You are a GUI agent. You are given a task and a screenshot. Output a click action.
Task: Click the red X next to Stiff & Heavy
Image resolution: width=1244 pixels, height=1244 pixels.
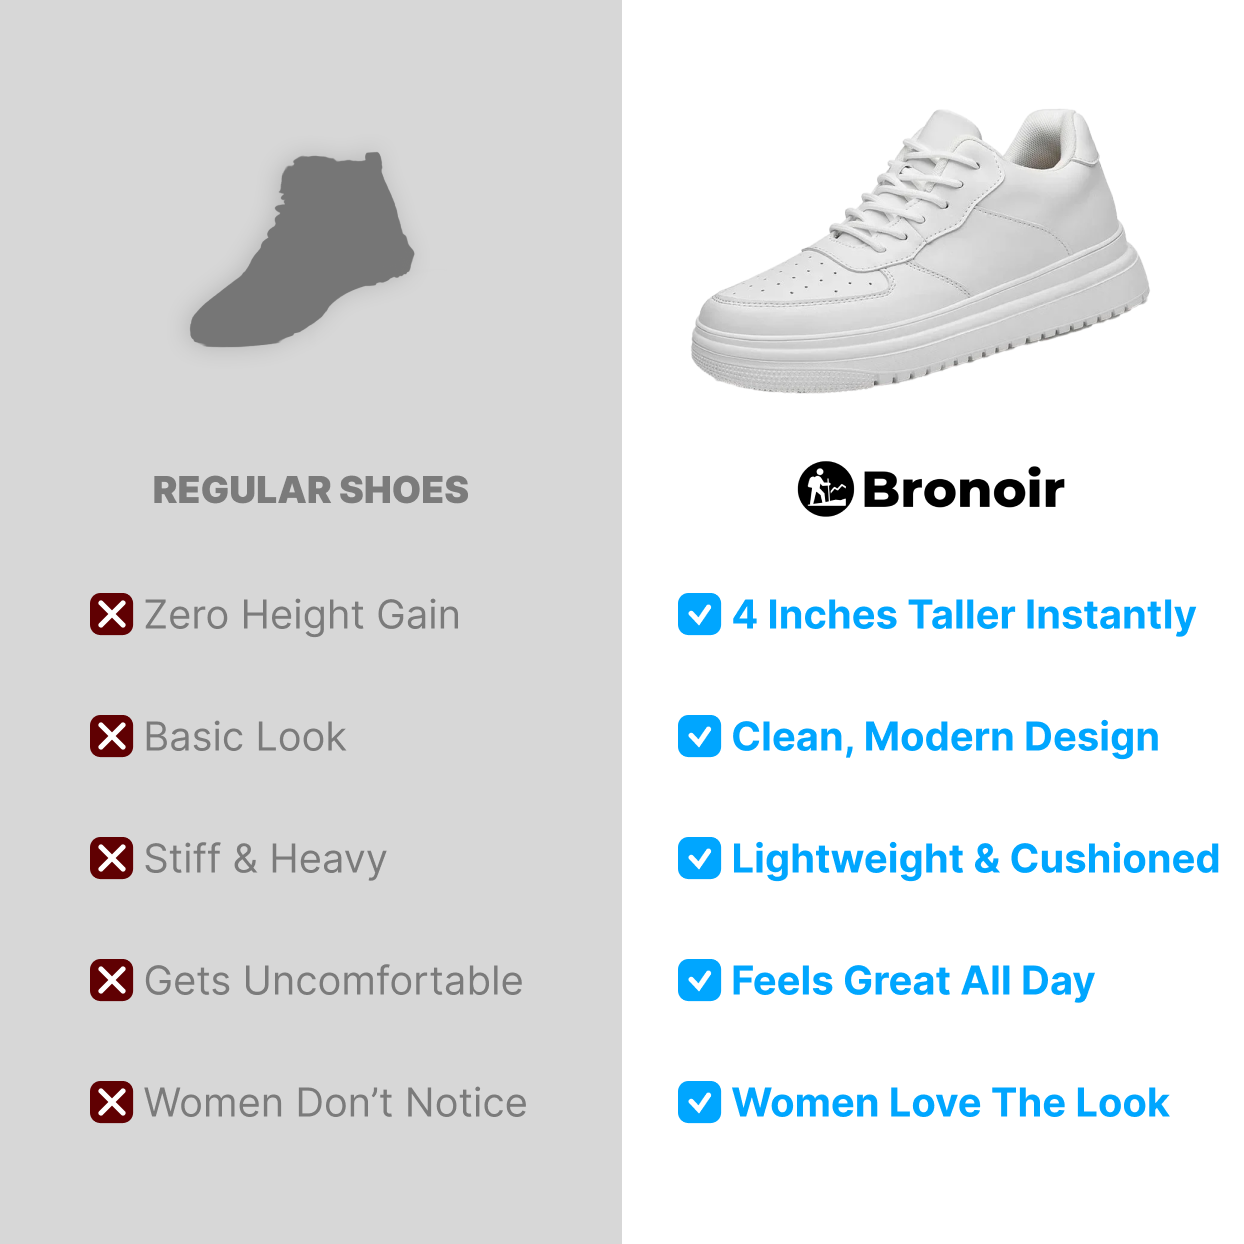(111, 858)
